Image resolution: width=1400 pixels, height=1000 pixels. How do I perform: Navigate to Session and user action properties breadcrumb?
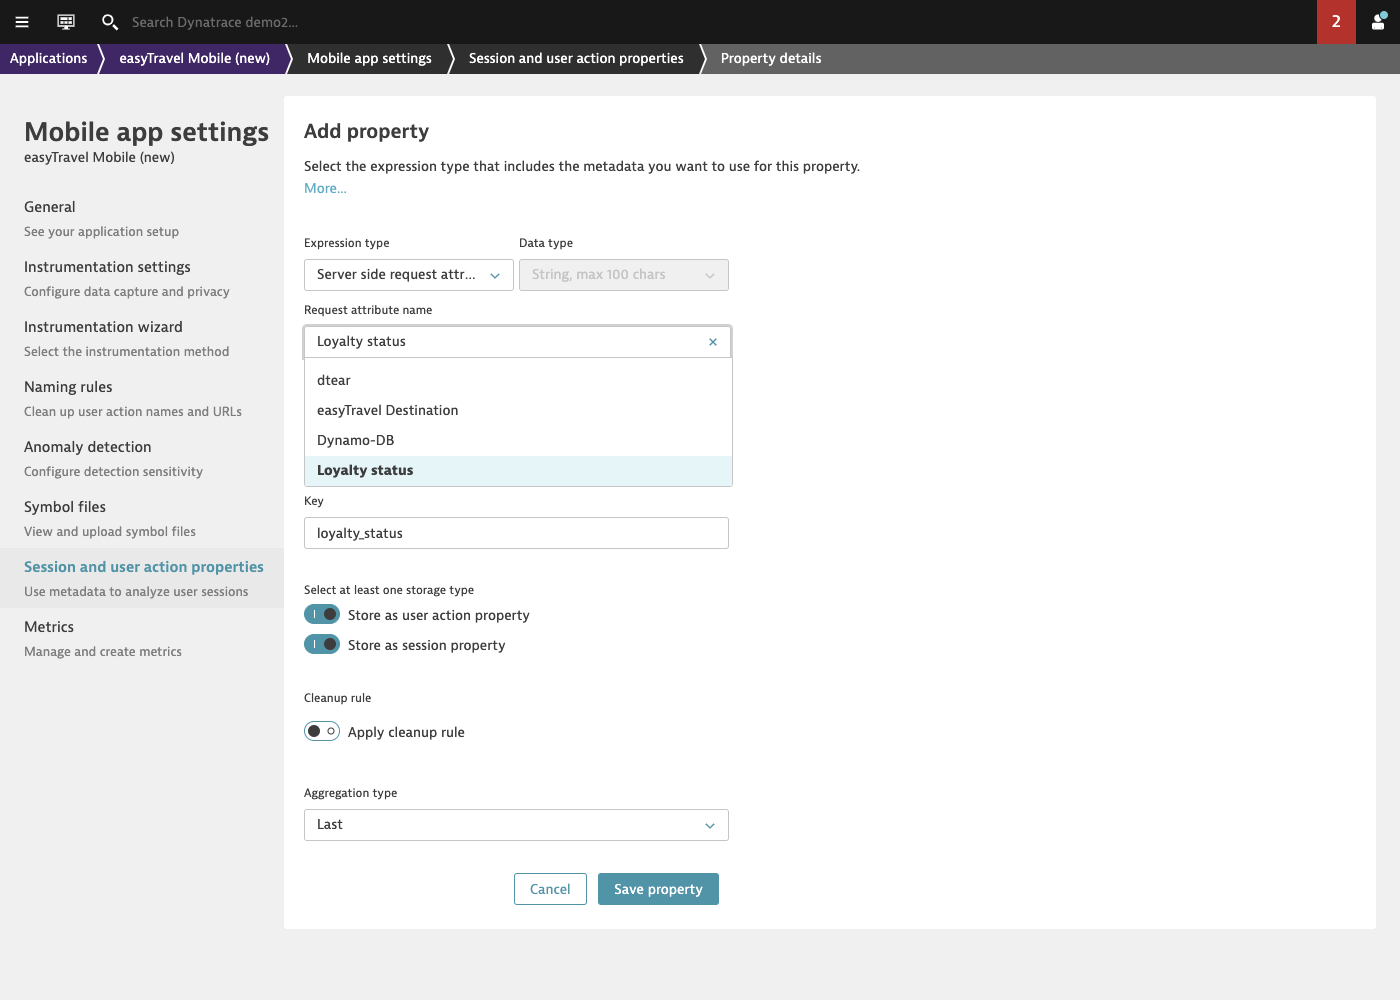pos(576,58)
